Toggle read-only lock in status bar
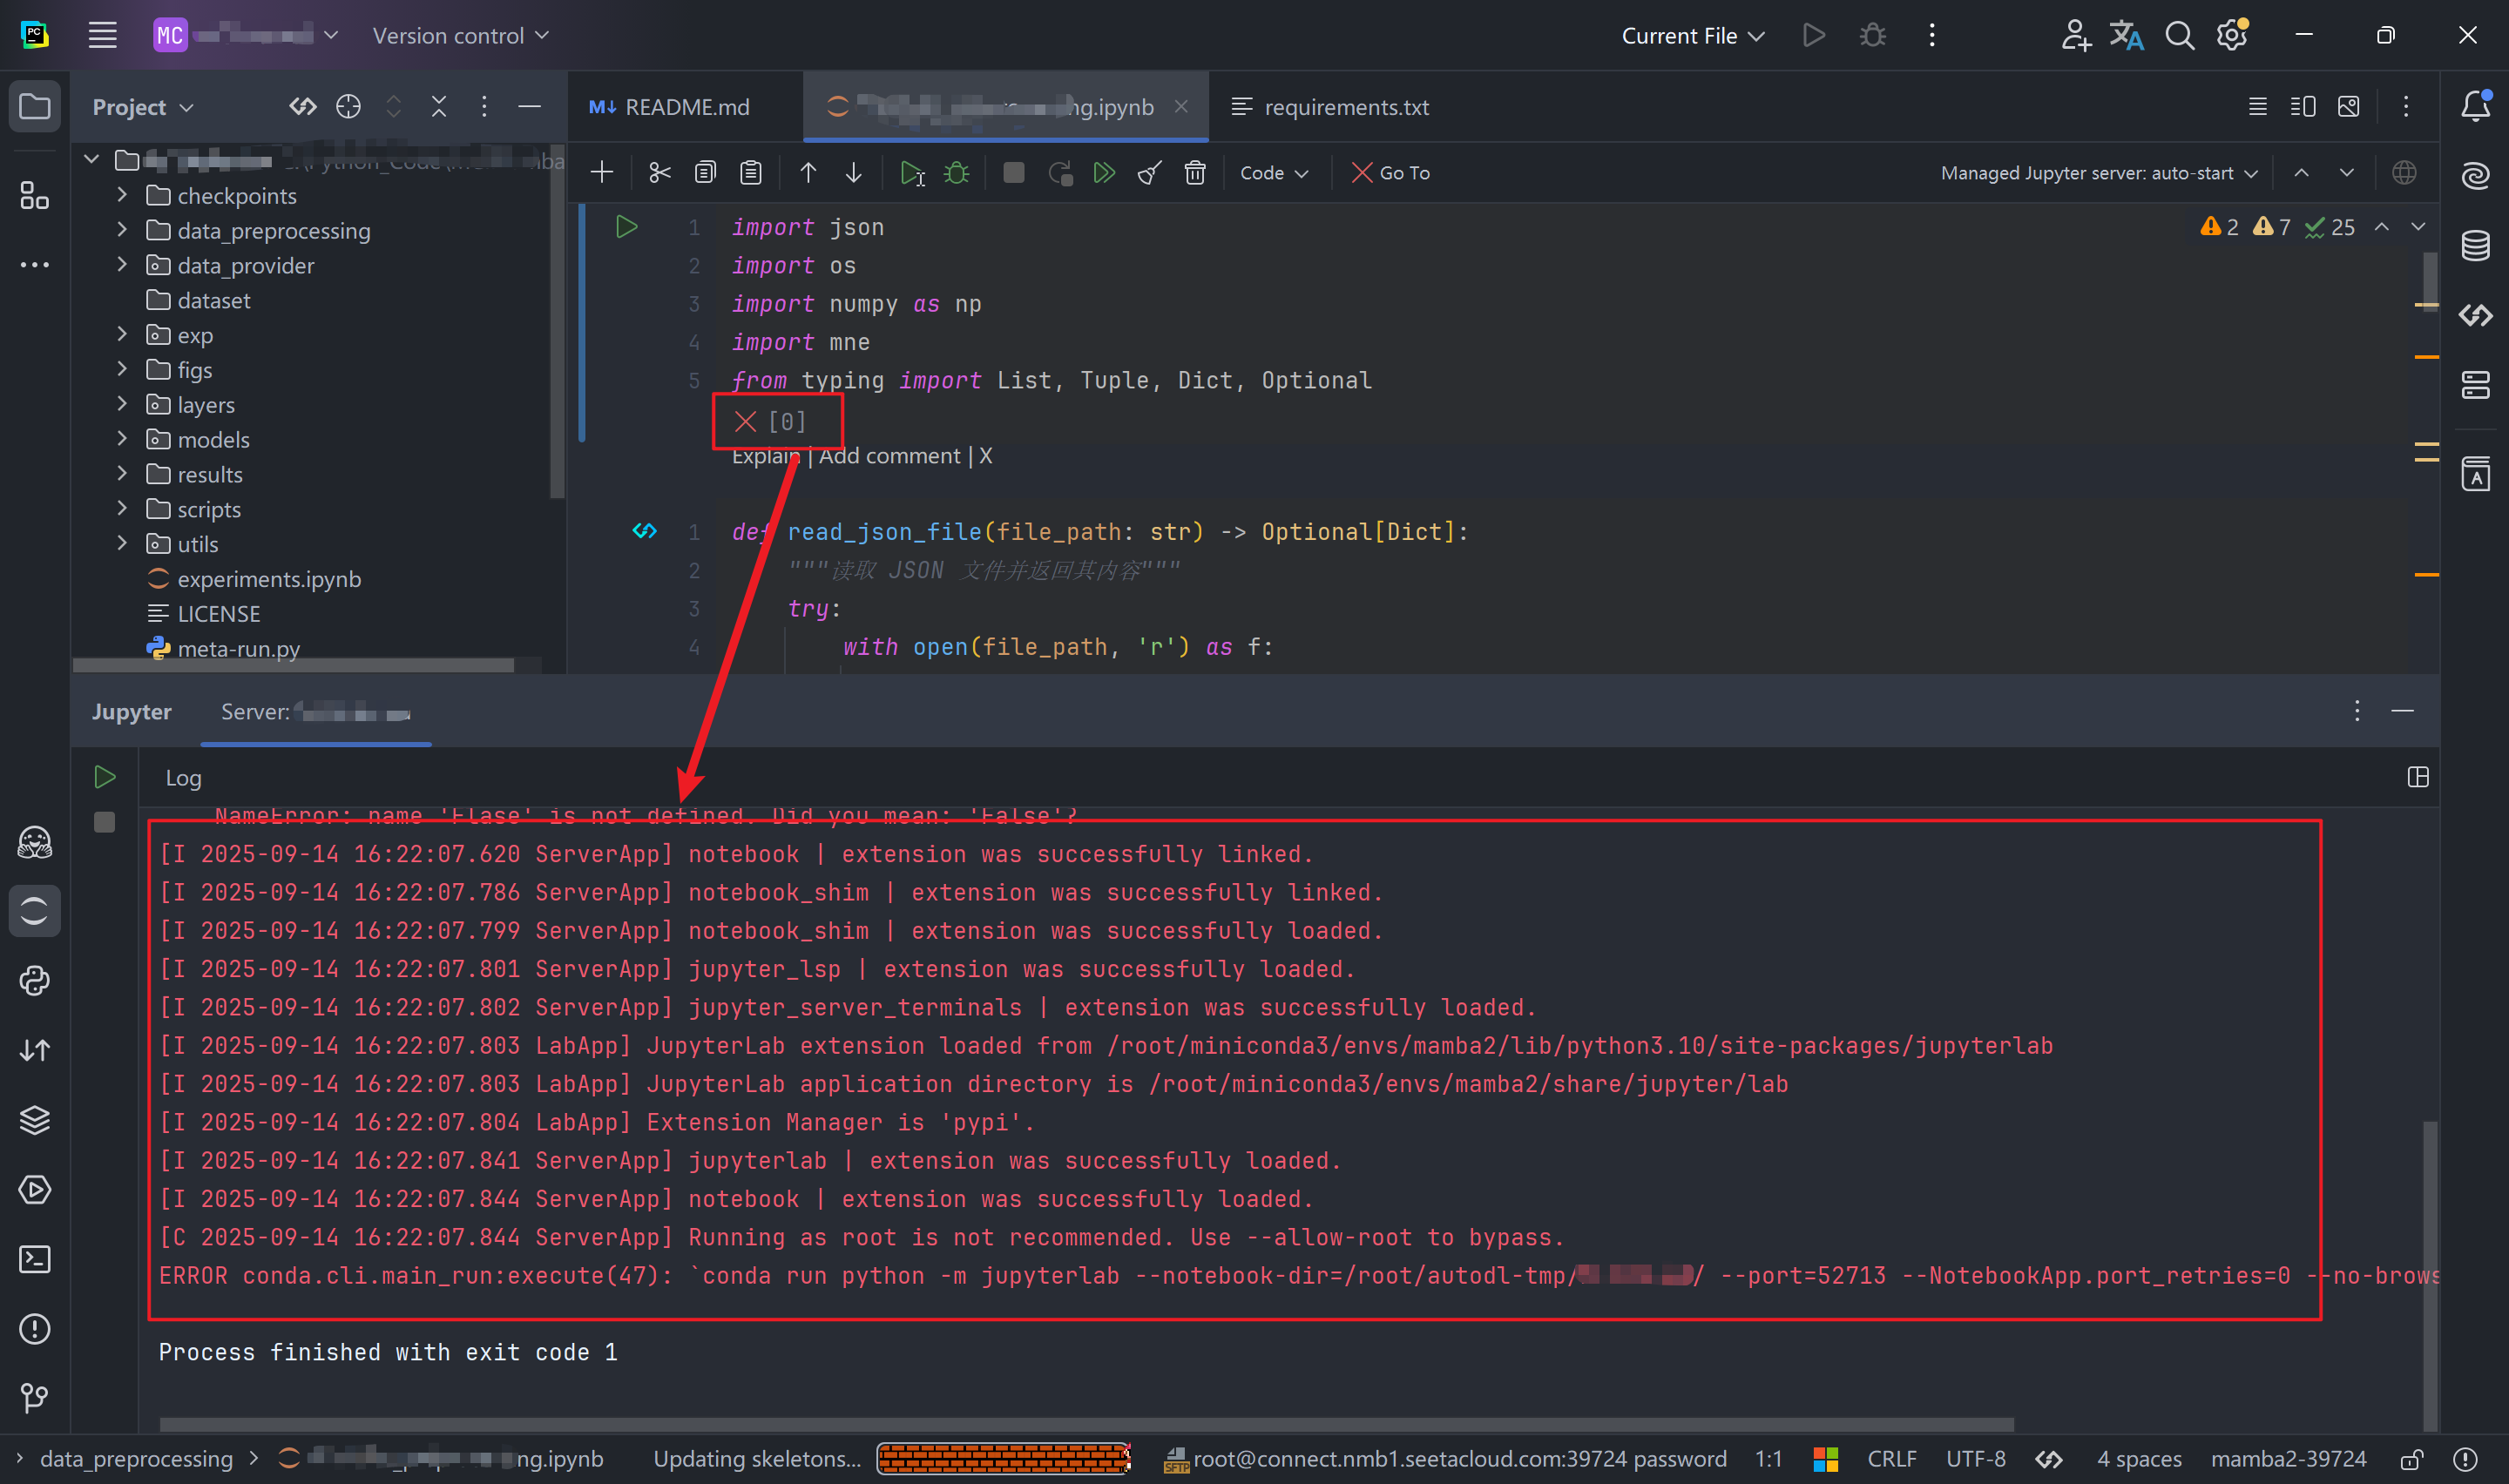The height and width of the screenshot is (1484, 2509). click(x=2411, y=1460)
